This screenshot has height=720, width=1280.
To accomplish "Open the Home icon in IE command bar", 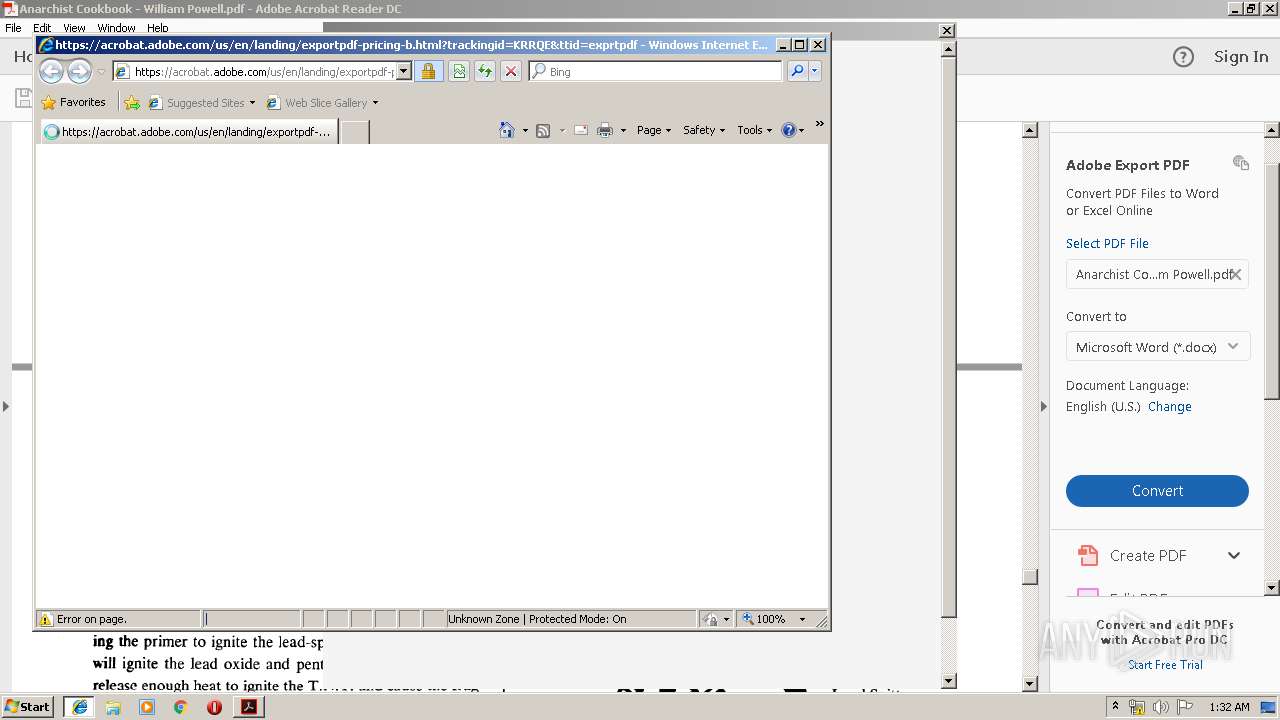I will pos(506,130).
